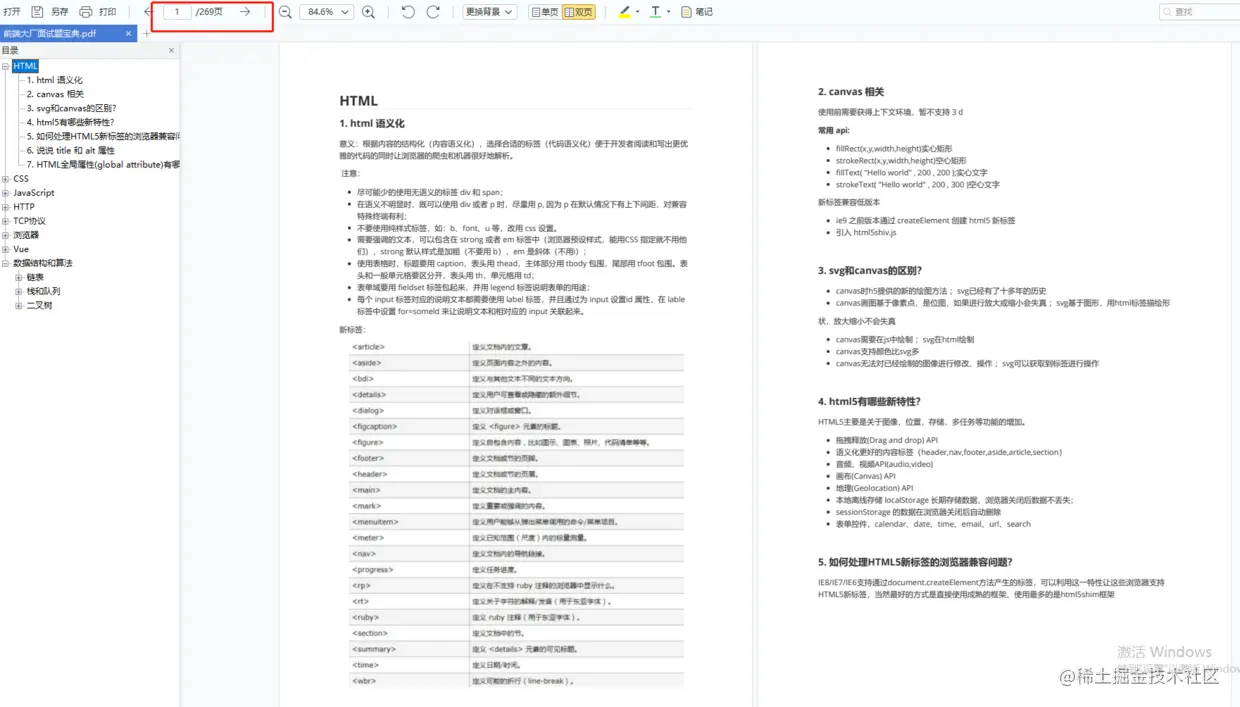This screenshot has width=1240, height=707.
Task: Select 链表 in the outline tree
Action: point(35,277)
